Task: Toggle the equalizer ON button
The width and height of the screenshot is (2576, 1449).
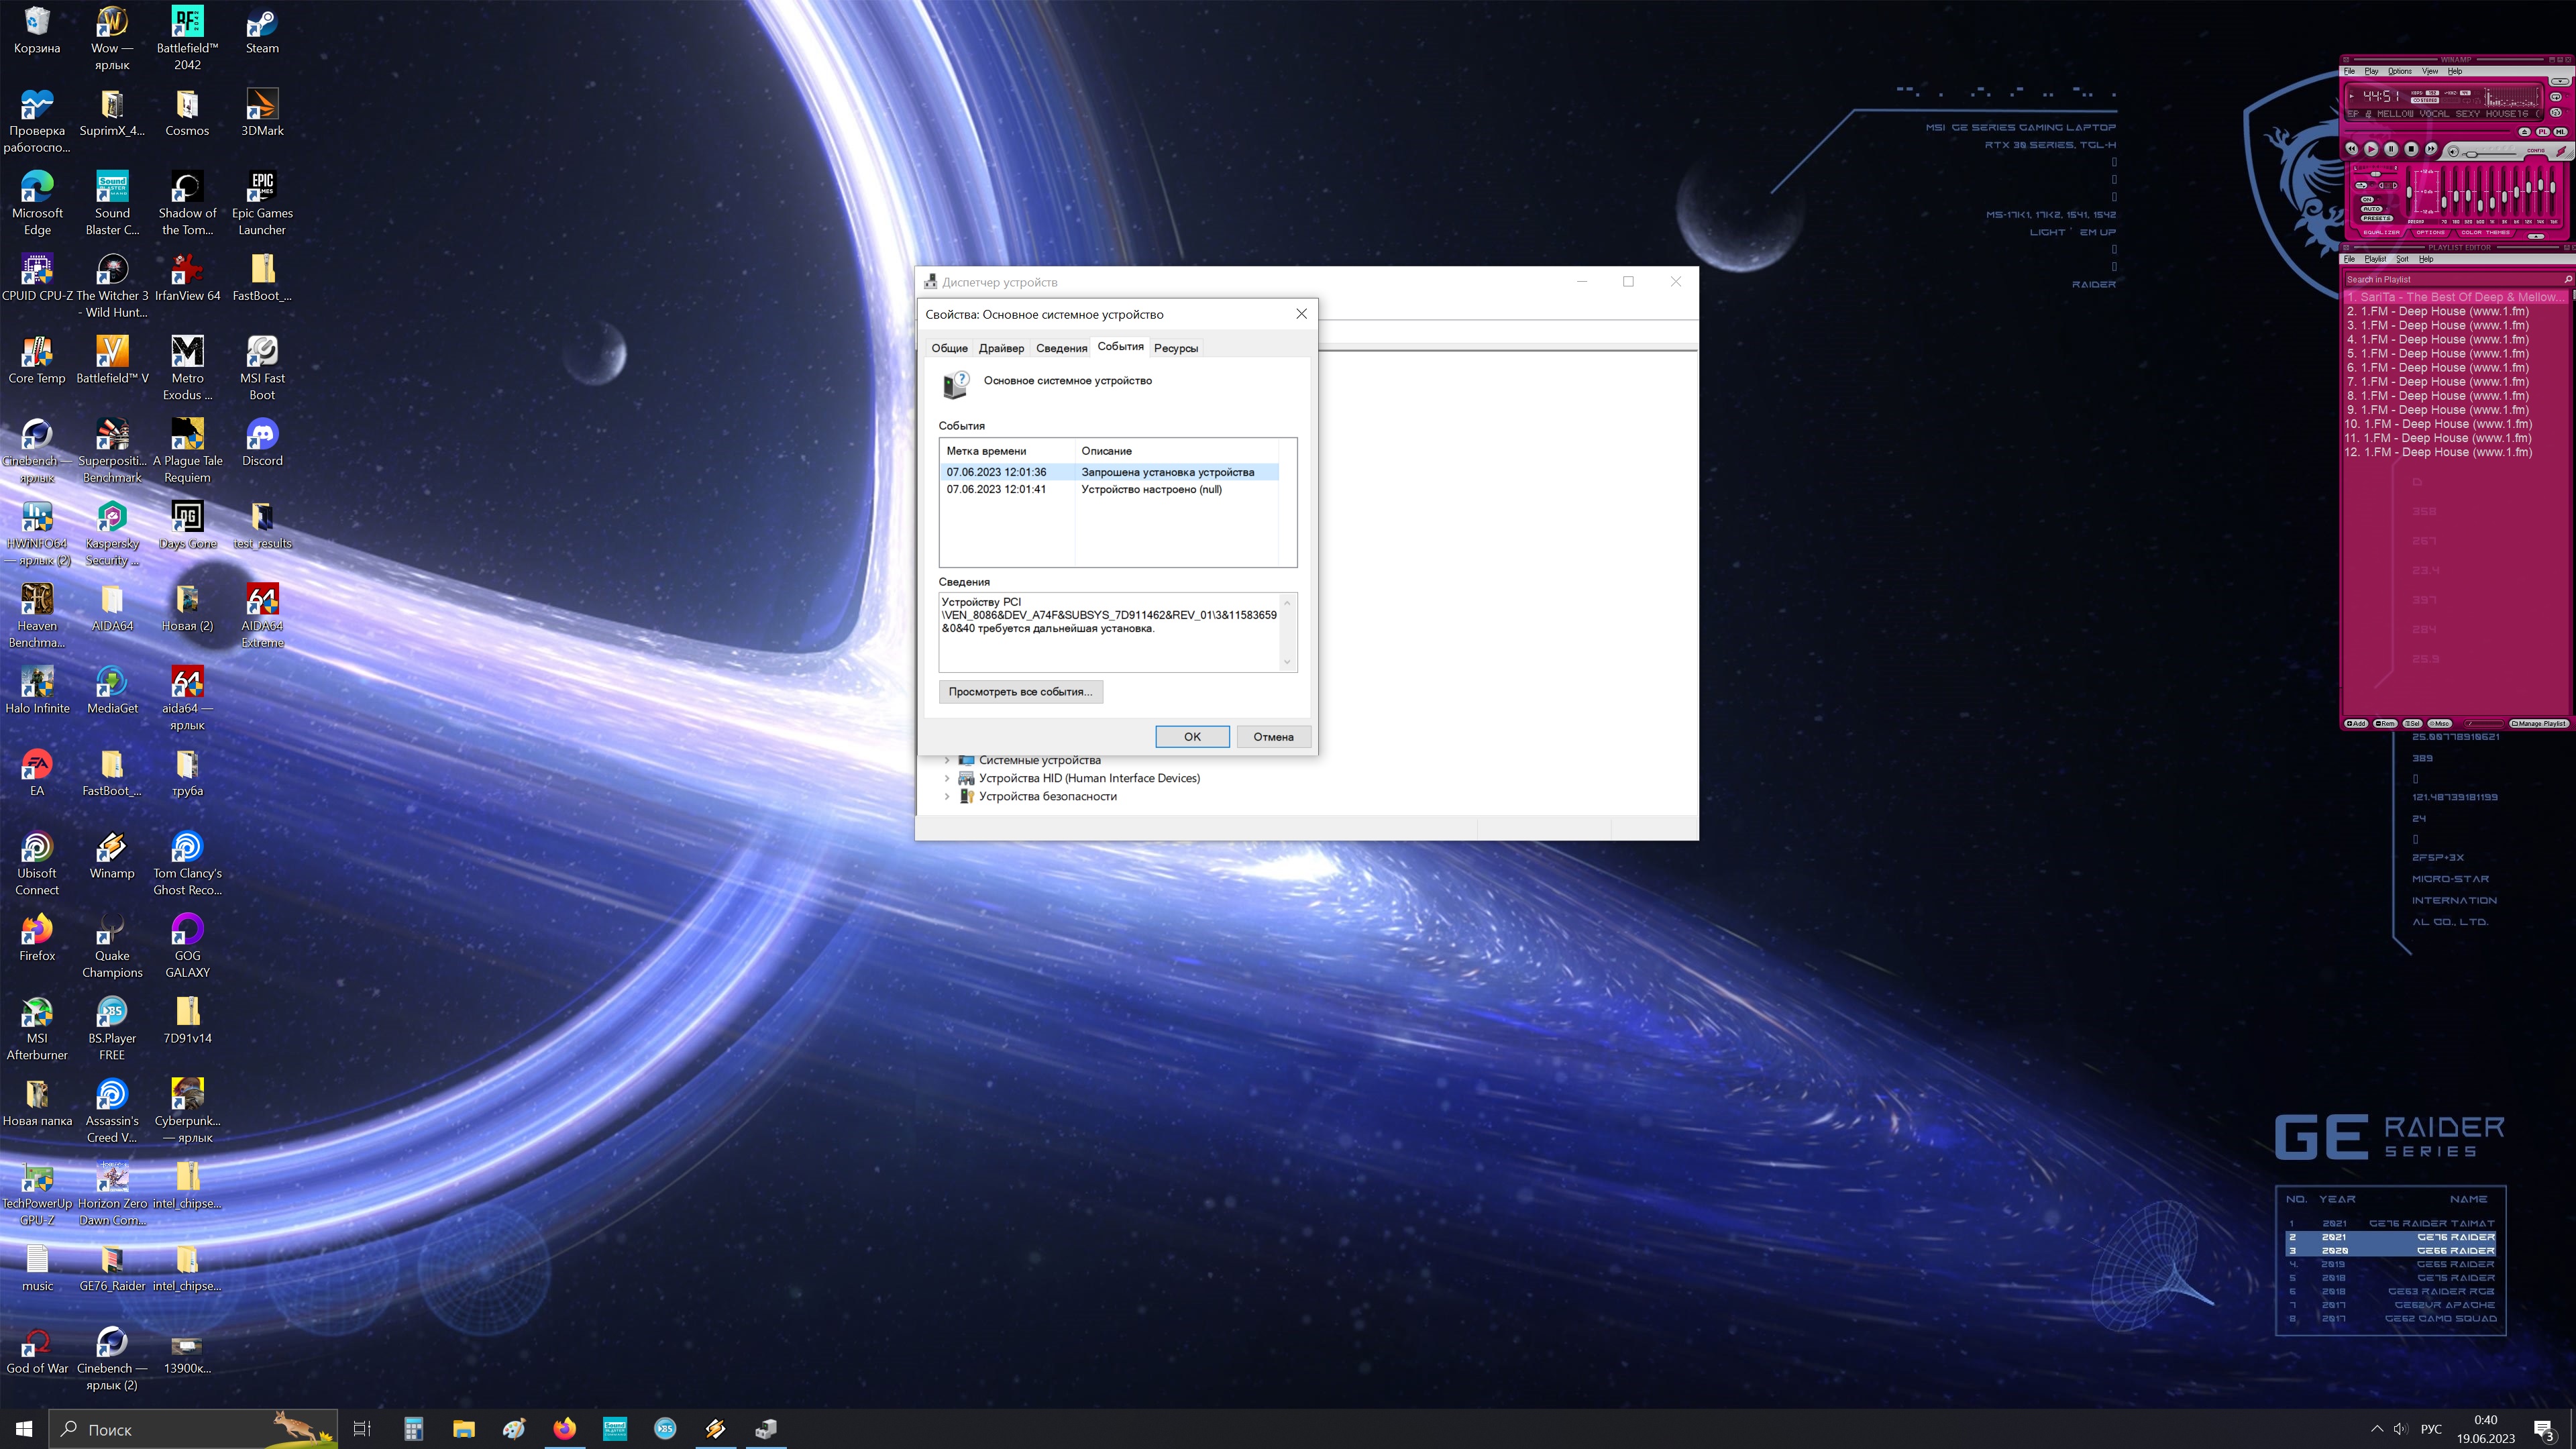Action: [2367, 200]
